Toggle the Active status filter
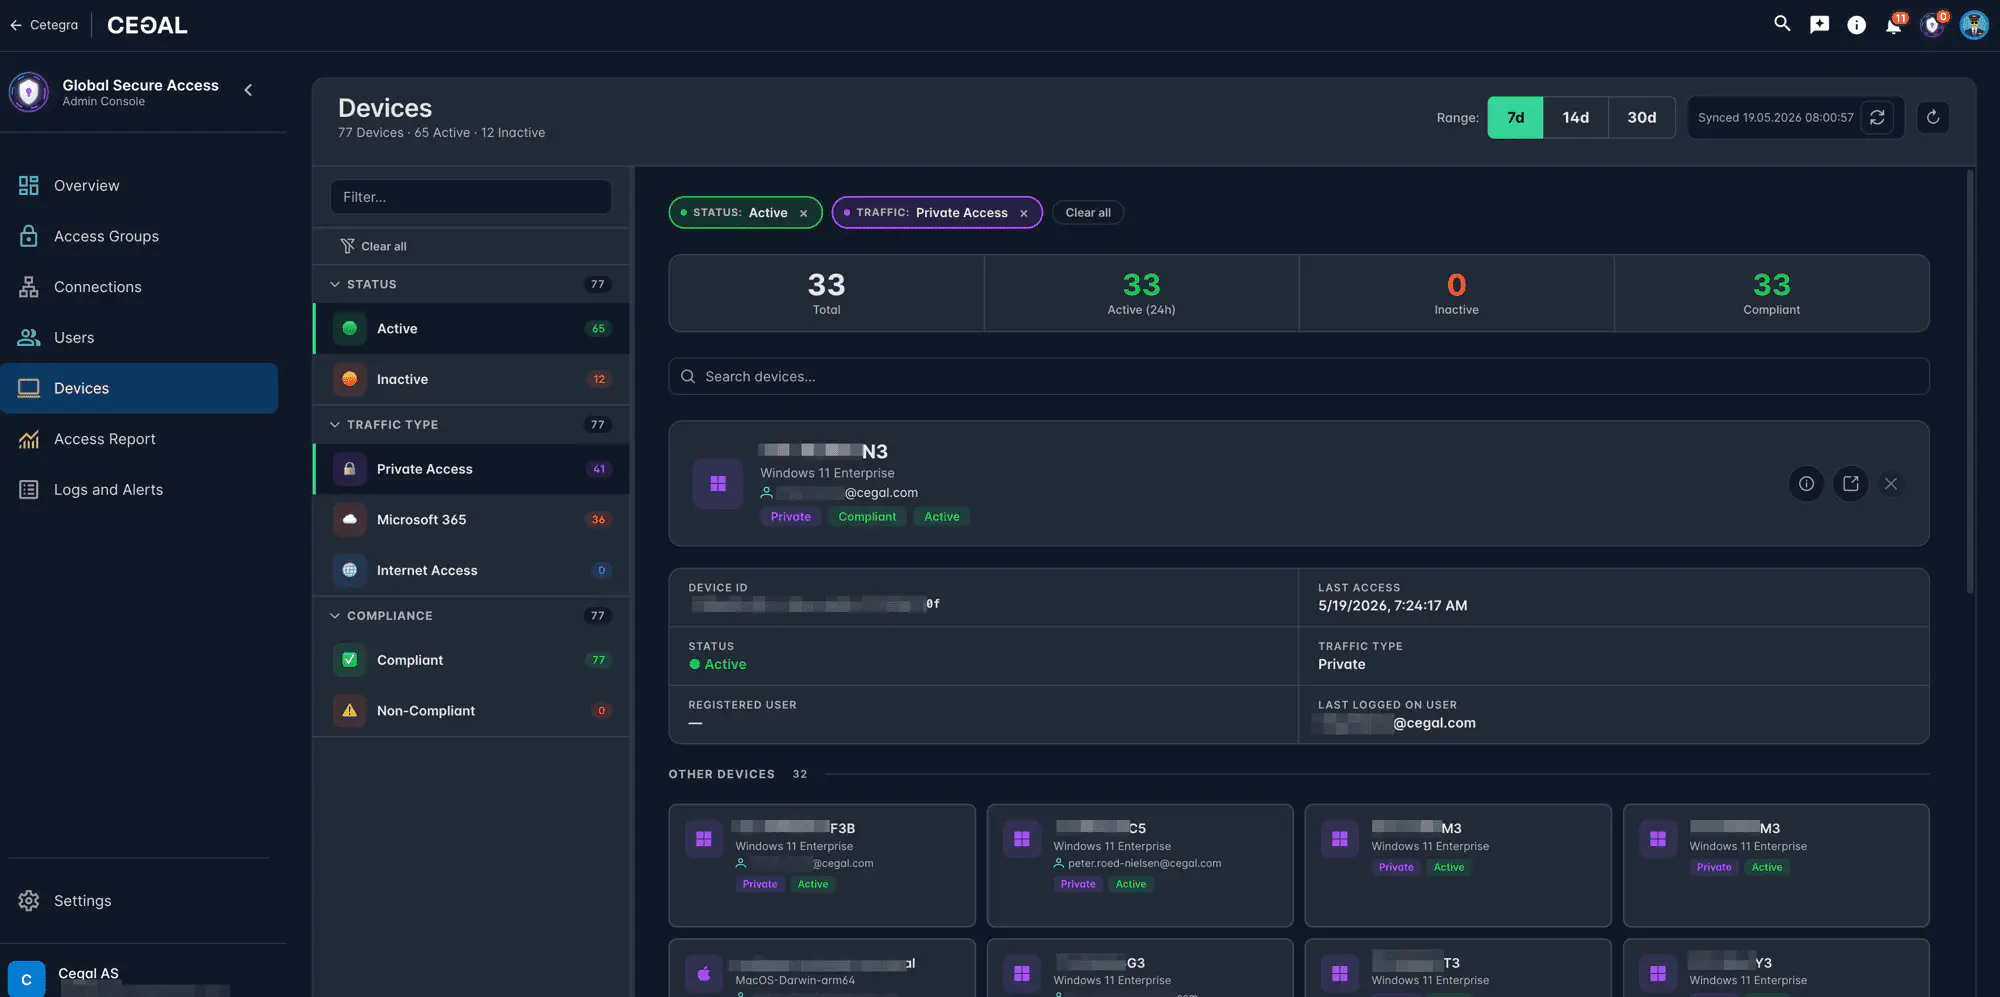Image resolution: width=2000 pixels, height=997 pixels. pos(471,329)
